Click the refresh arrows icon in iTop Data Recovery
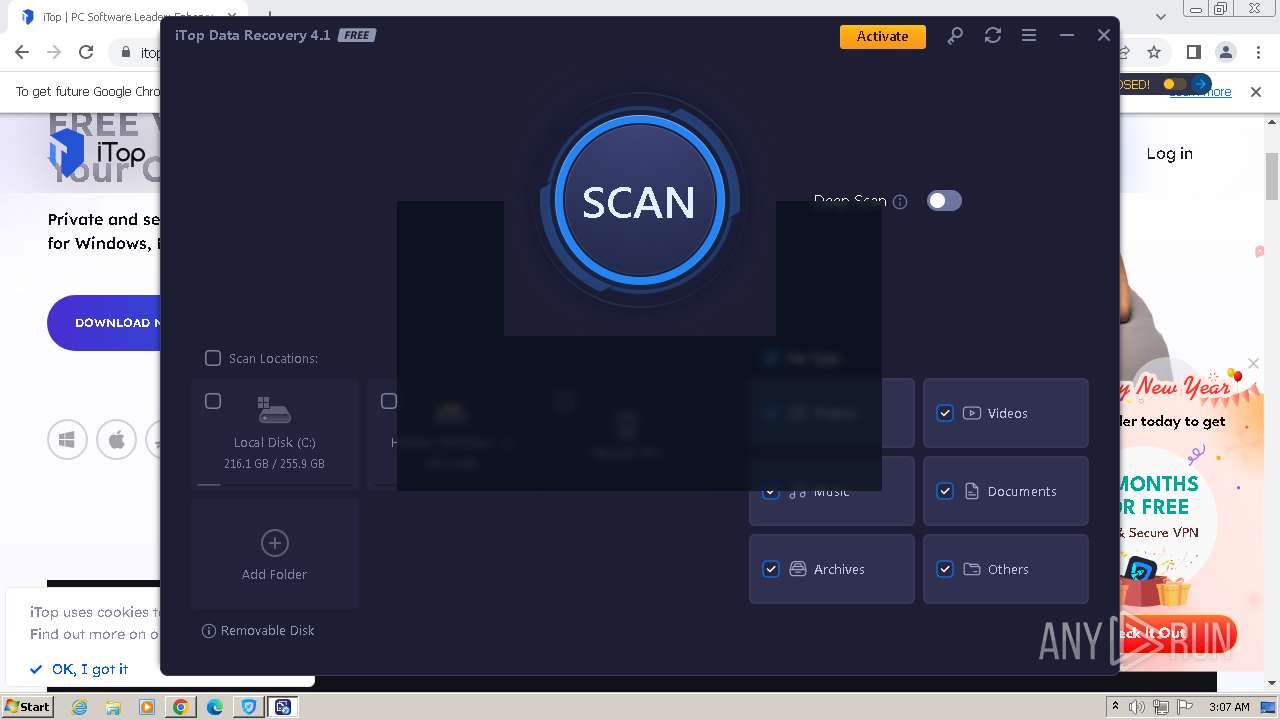1280x720 pixels. click(992, 35)
